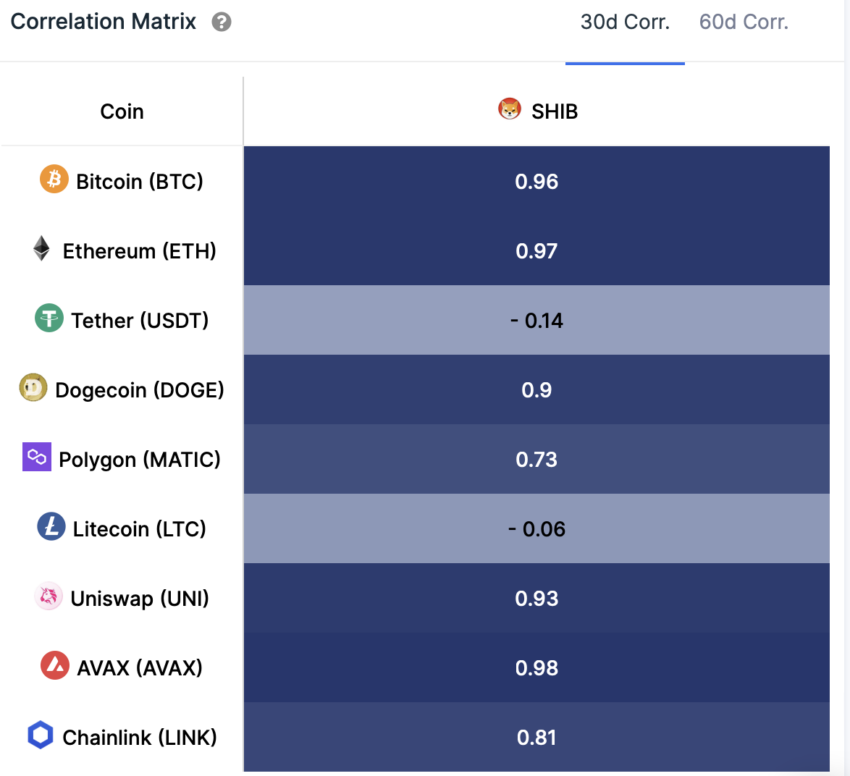The width and height of the screenshot is (850, 776).
Task: Click the Polygon purple logo icon
Action: pyautogui.click(x=37, y=457)
